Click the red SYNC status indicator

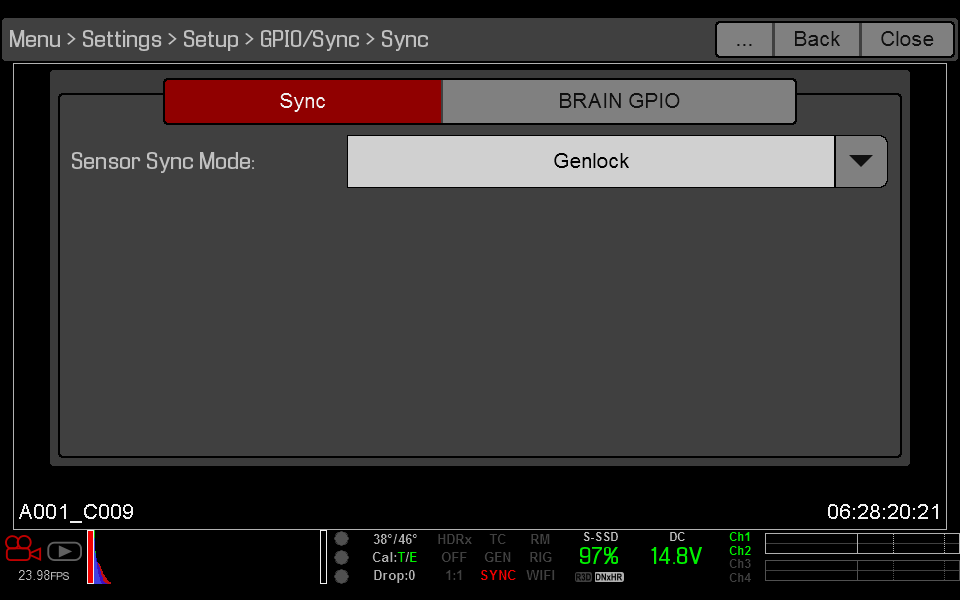tap(498, 576)
